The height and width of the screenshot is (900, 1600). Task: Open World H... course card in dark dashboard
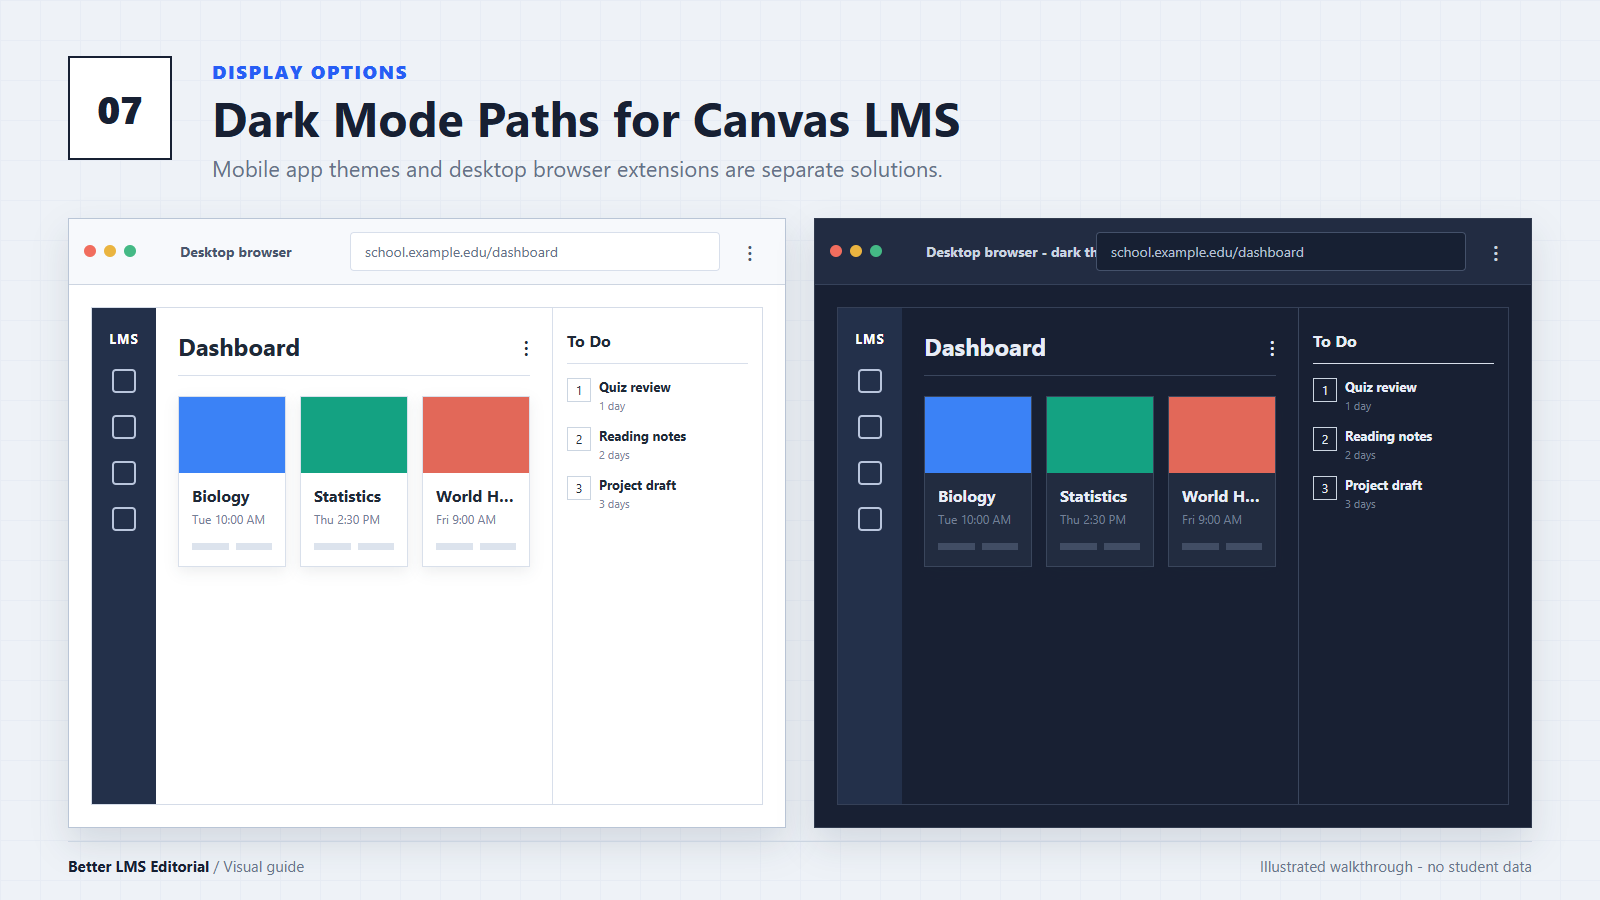click(1222, 481)
